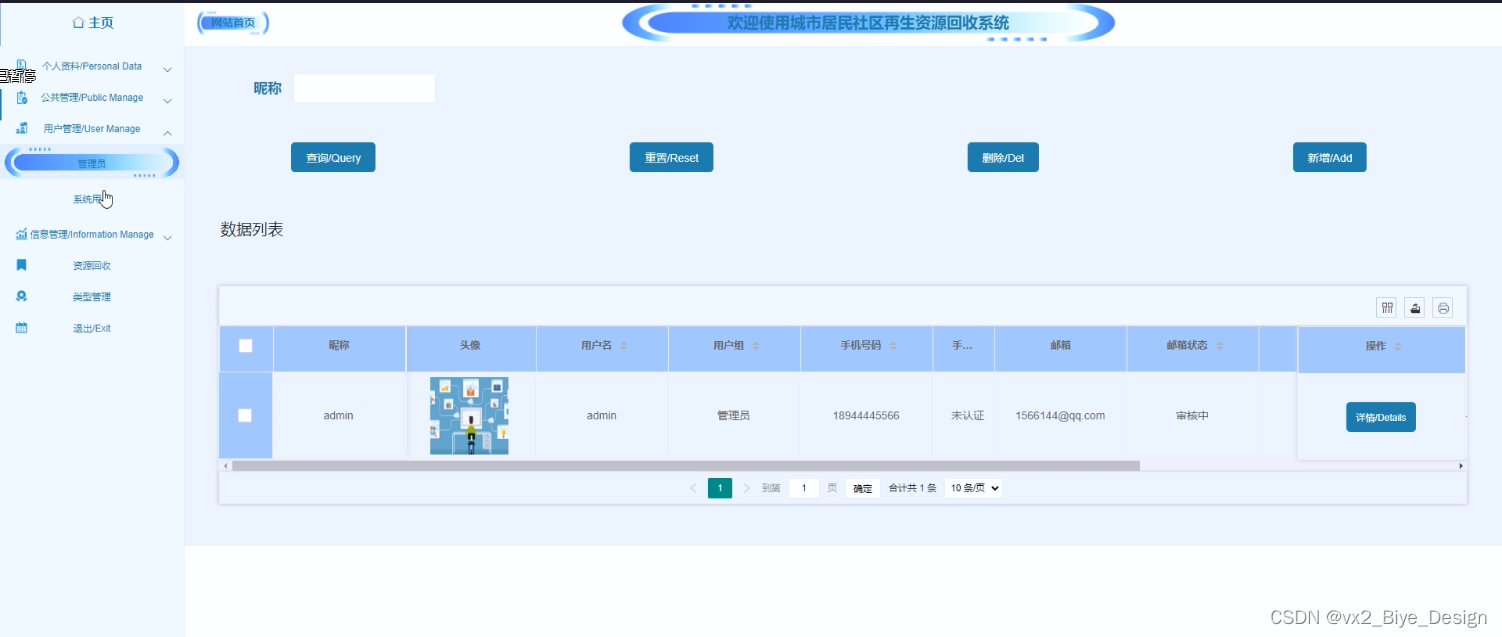Select the 系统用户 menu item
This screenshot has width=1502, height=637.
click(x=92, y=199)
